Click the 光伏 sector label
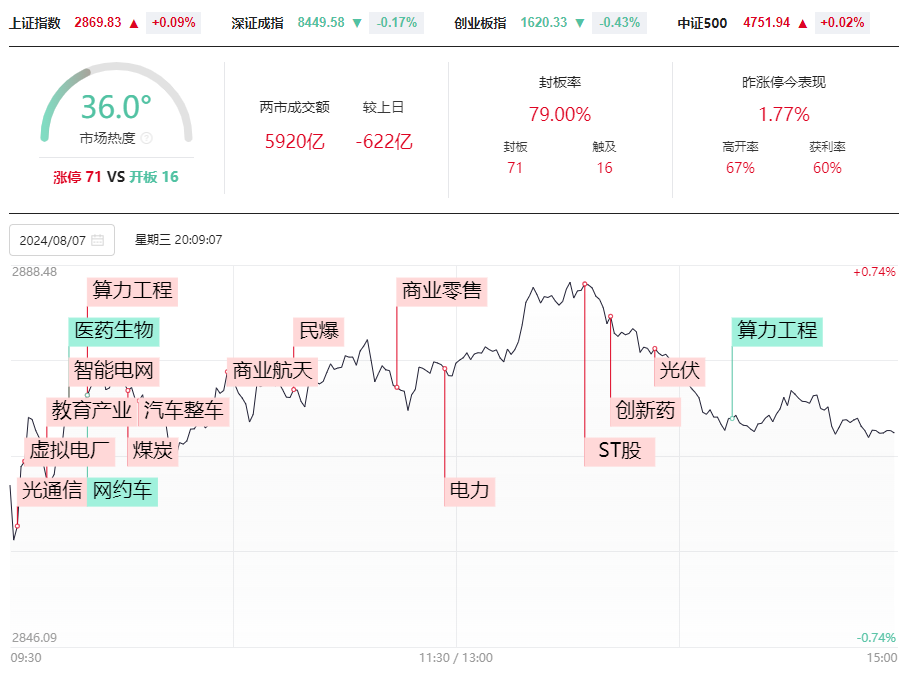The height and width of the screenshot is (682, 905). coord(679,371)
